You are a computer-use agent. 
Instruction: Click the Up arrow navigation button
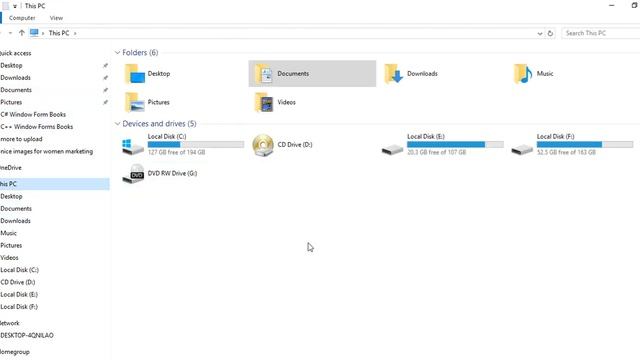point(22,33)
